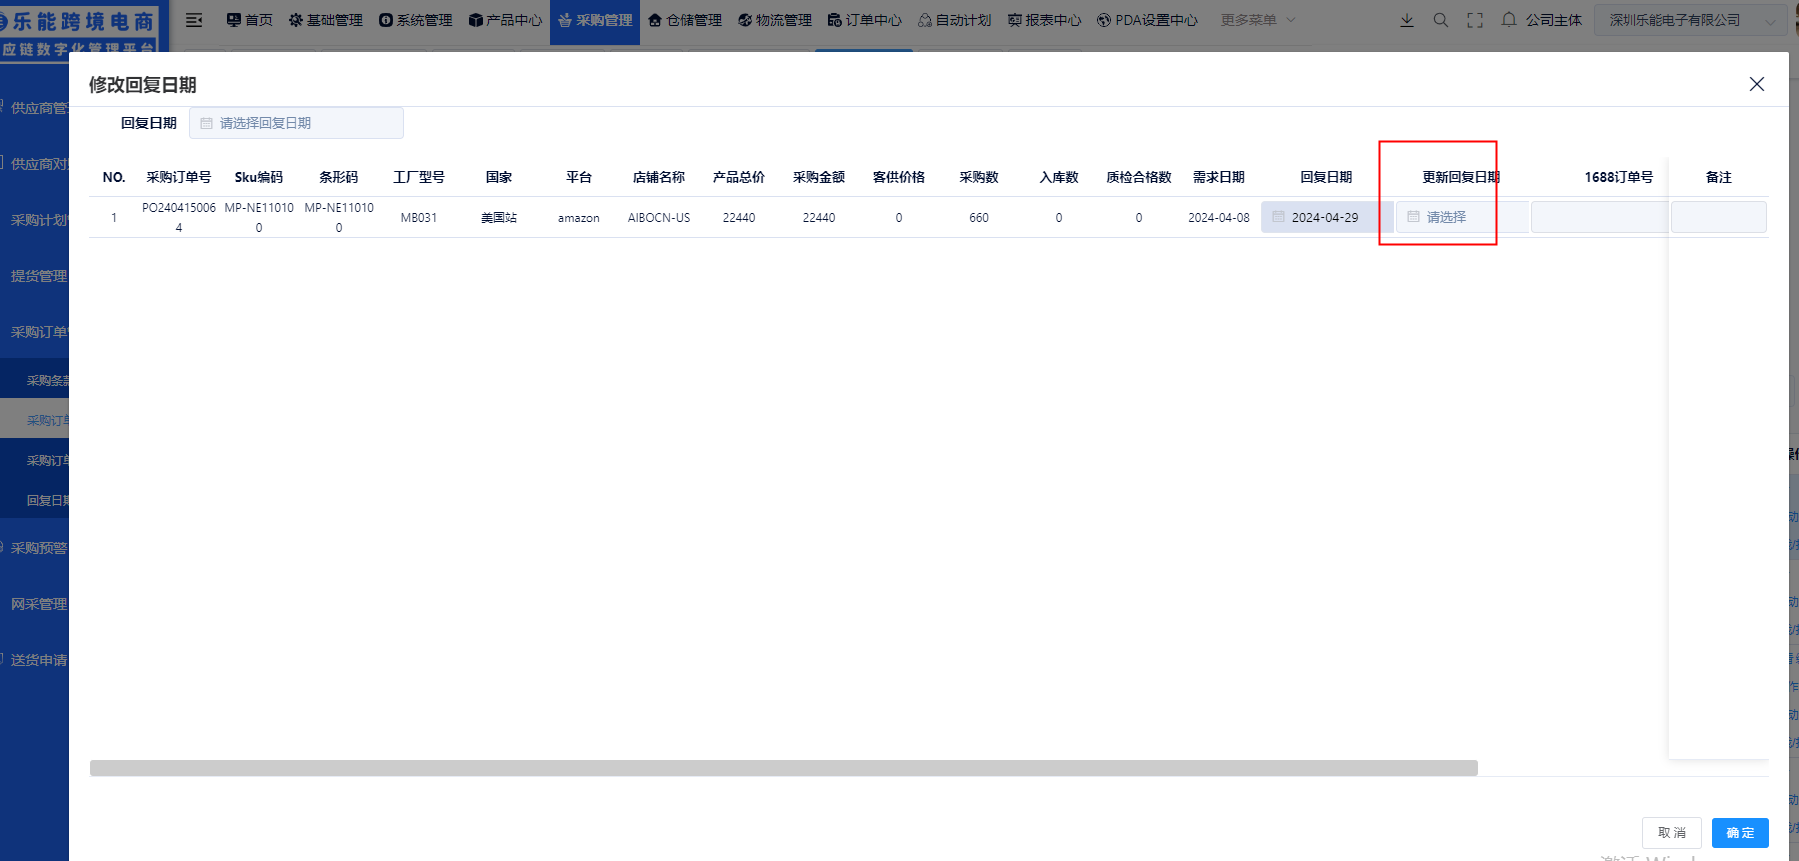Click the download icon in top bar
The width and height of the screenshot is (1799, 861).
click(x=1406, y=20)
